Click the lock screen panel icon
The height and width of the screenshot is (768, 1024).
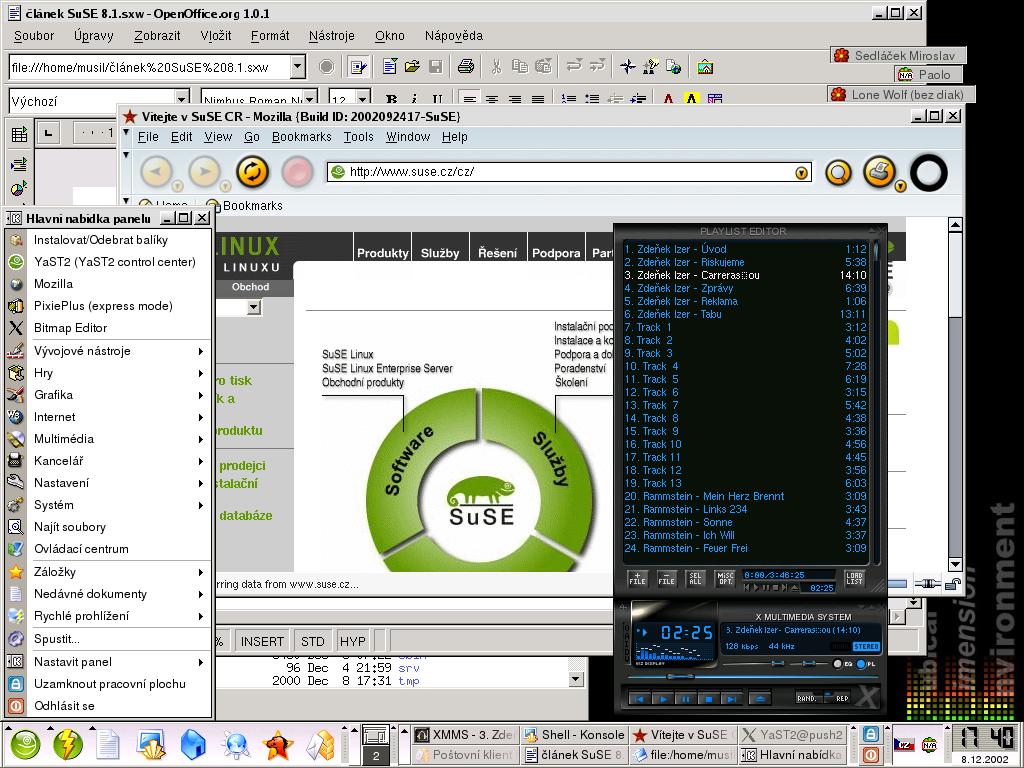coord(871,734)
